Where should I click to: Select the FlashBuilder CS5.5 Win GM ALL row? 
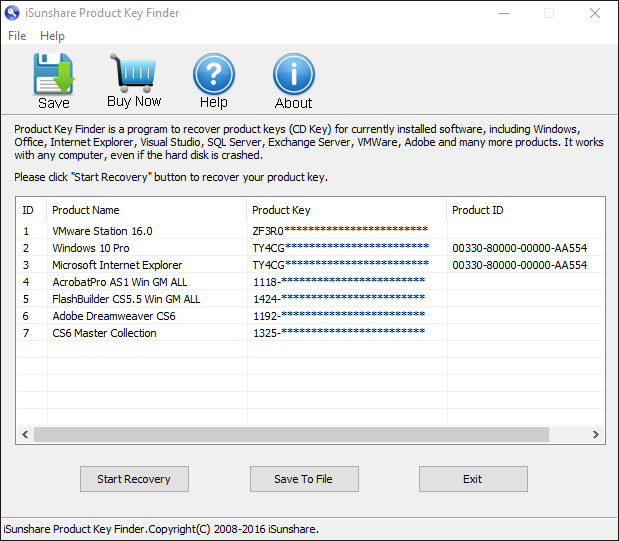click(x=311, y=299)
